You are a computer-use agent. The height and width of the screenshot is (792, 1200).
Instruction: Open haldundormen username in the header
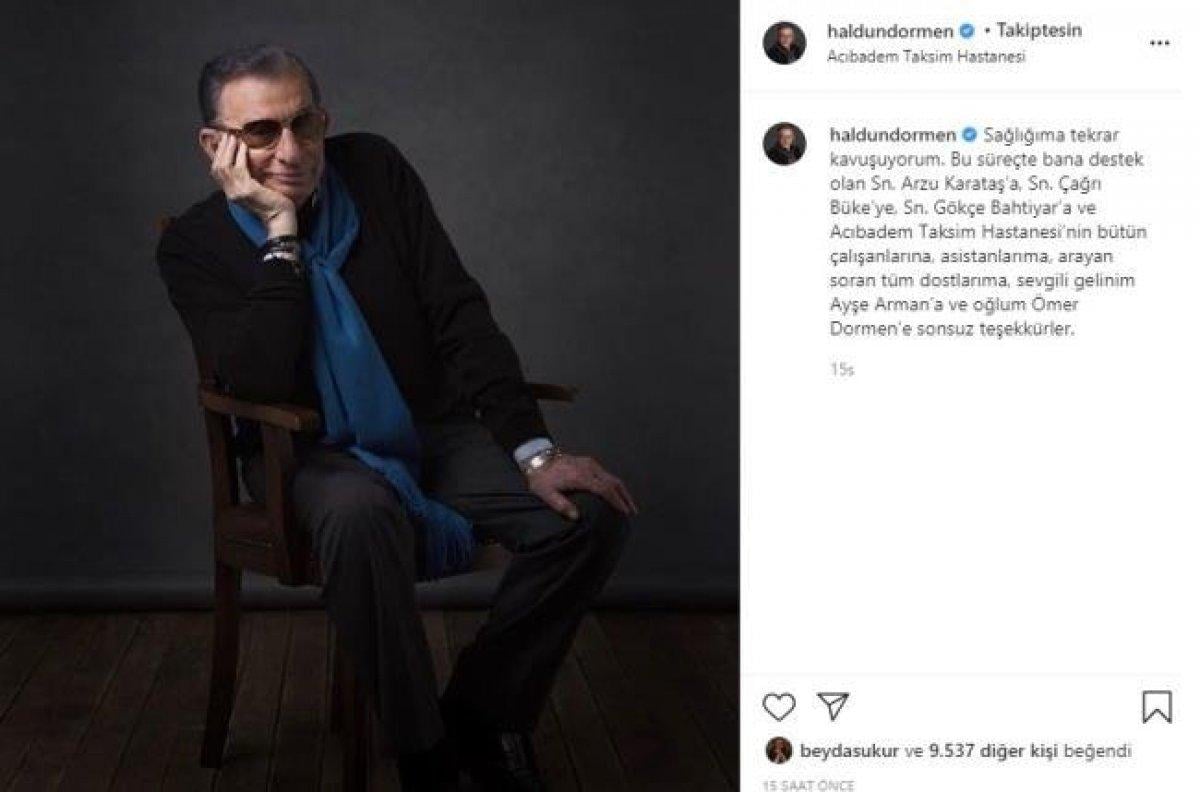pos(890,31)
